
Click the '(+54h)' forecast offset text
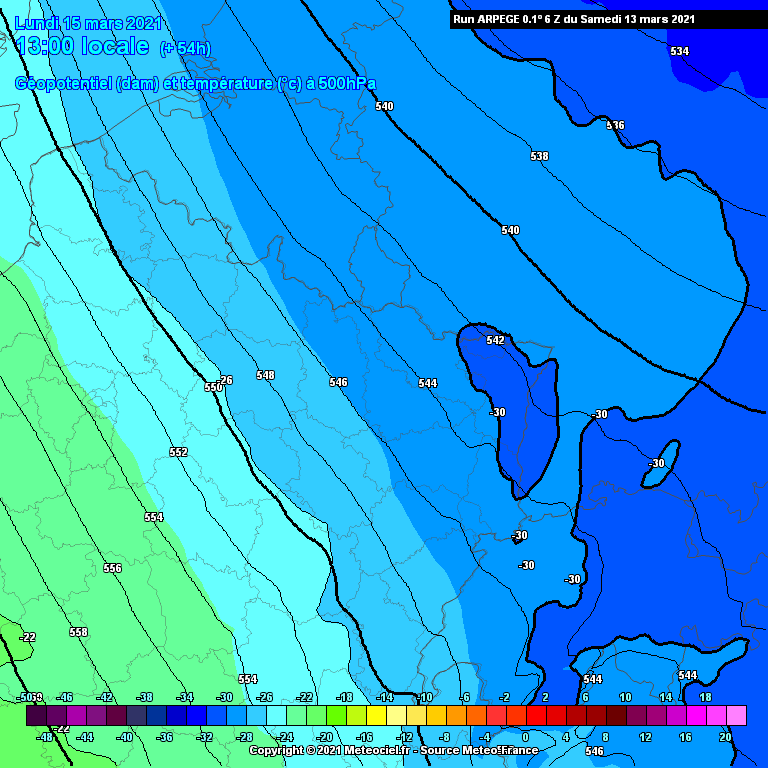(185, 48)
